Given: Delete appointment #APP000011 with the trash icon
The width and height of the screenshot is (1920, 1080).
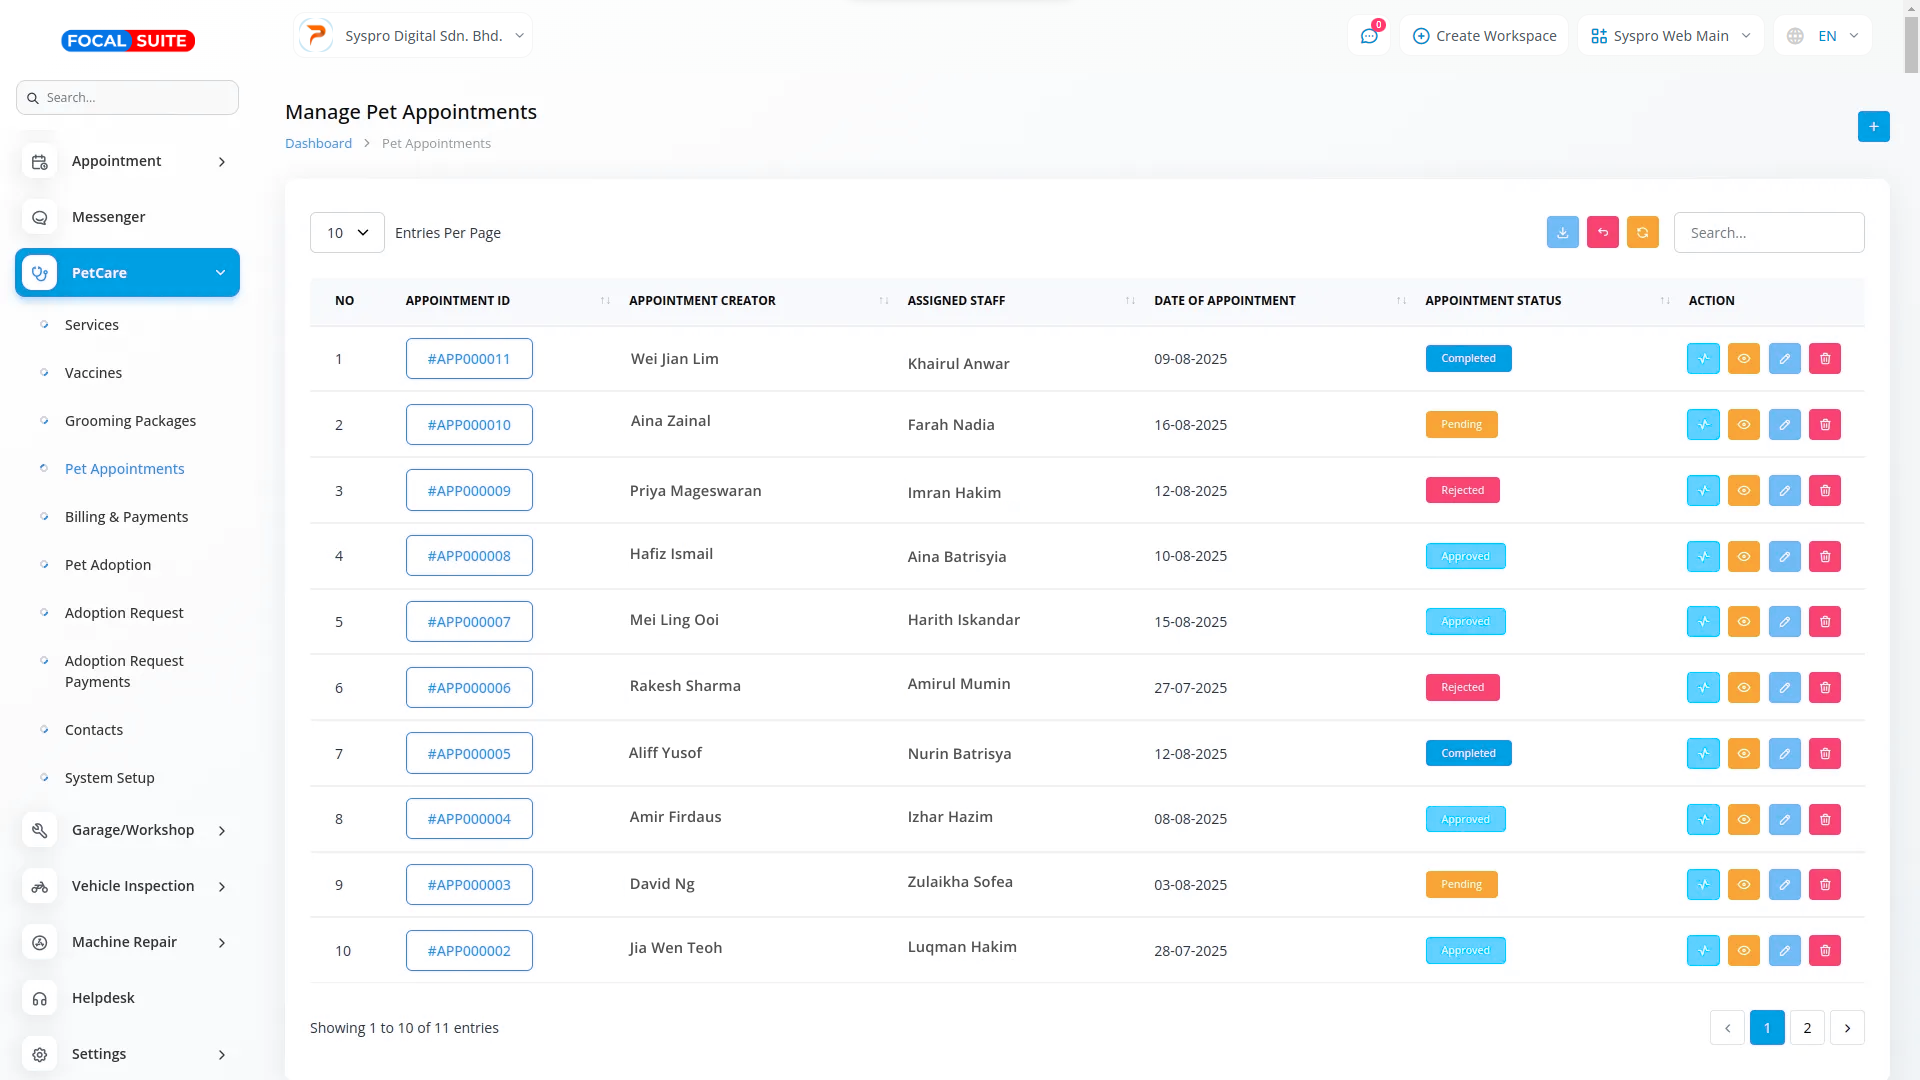Looking at the screenshot, I should pos(1824,359).
